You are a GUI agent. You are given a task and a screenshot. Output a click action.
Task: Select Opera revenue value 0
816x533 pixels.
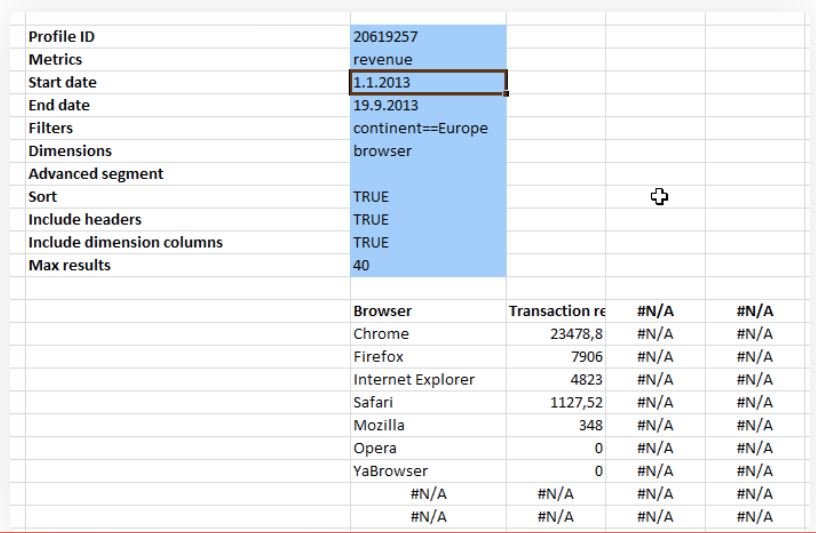(x=556, y=449)
